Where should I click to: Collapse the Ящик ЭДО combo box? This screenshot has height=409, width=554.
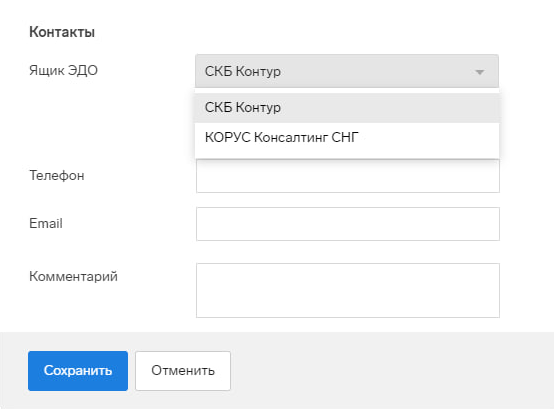click(347, 71)
